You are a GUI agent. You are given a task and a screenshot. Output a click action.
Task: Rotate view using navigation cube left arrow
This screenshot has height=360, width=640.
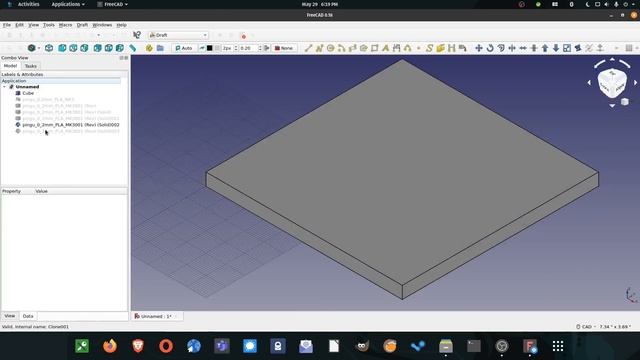coord(589,82)
